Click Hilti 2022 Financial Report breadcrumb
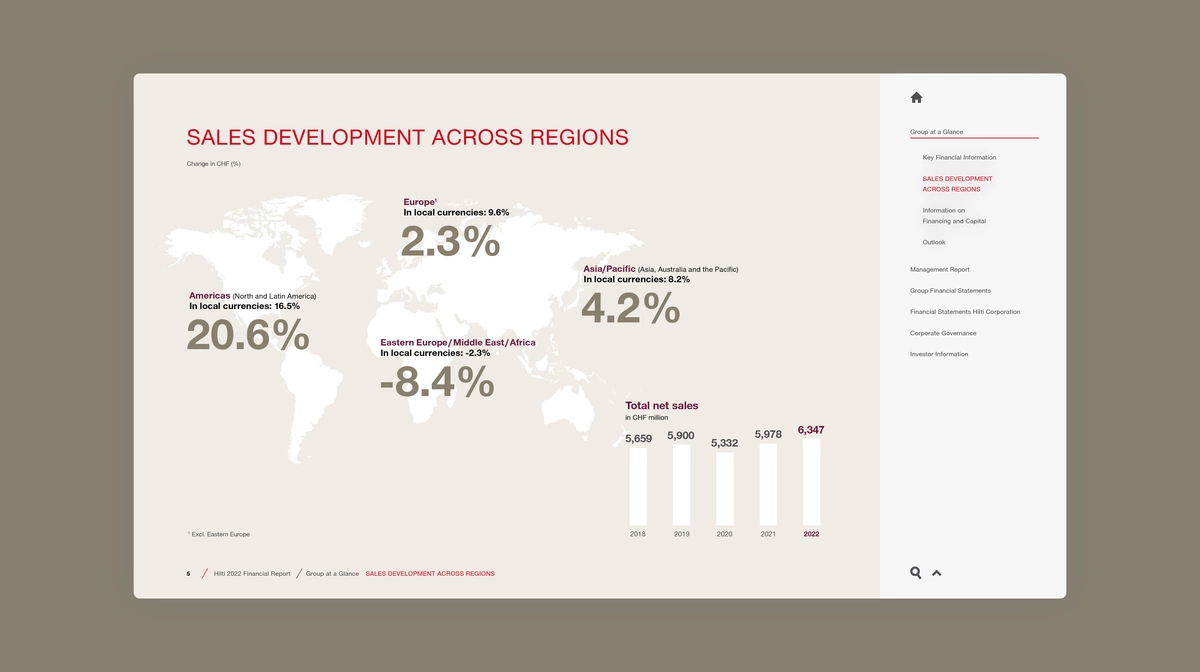The image size is (1200, 672). (252, 574)
